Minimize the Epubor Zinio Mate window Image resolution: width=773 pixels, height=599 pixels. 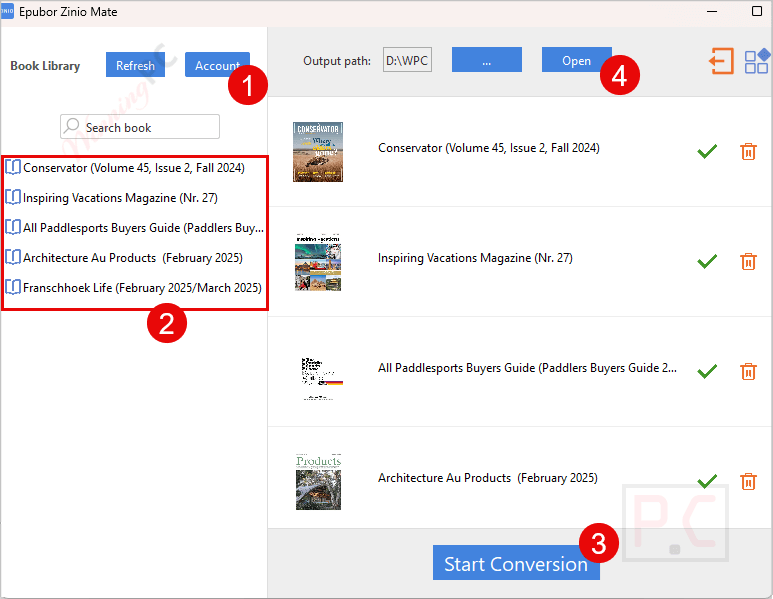pyautogui.click(x=712, y=11)
